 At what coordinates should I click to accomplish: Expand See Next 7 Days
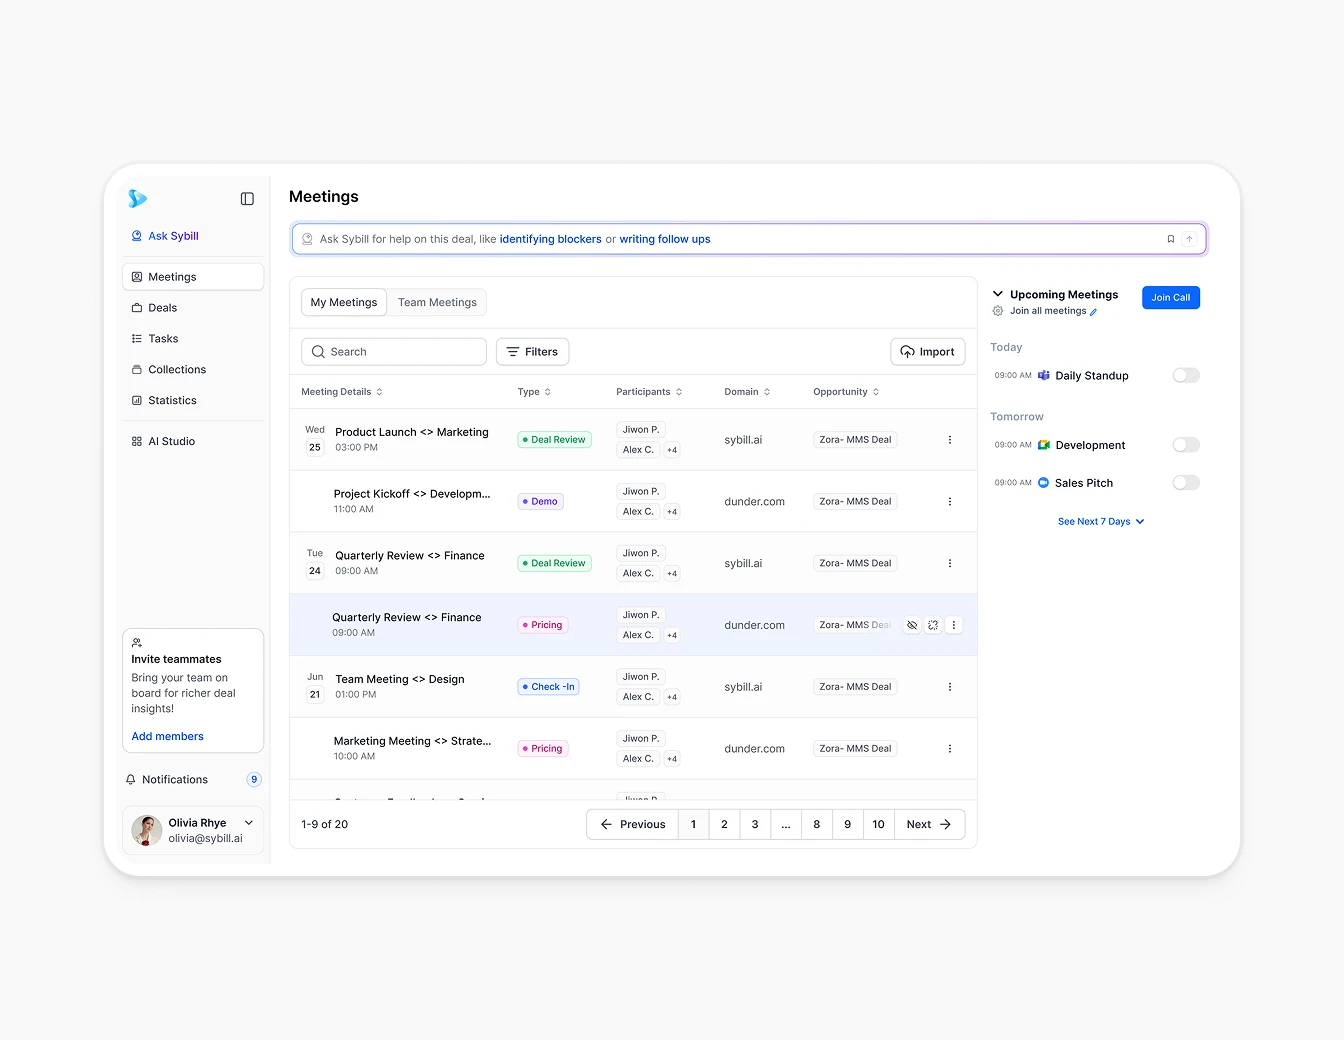pos(1100,521)
